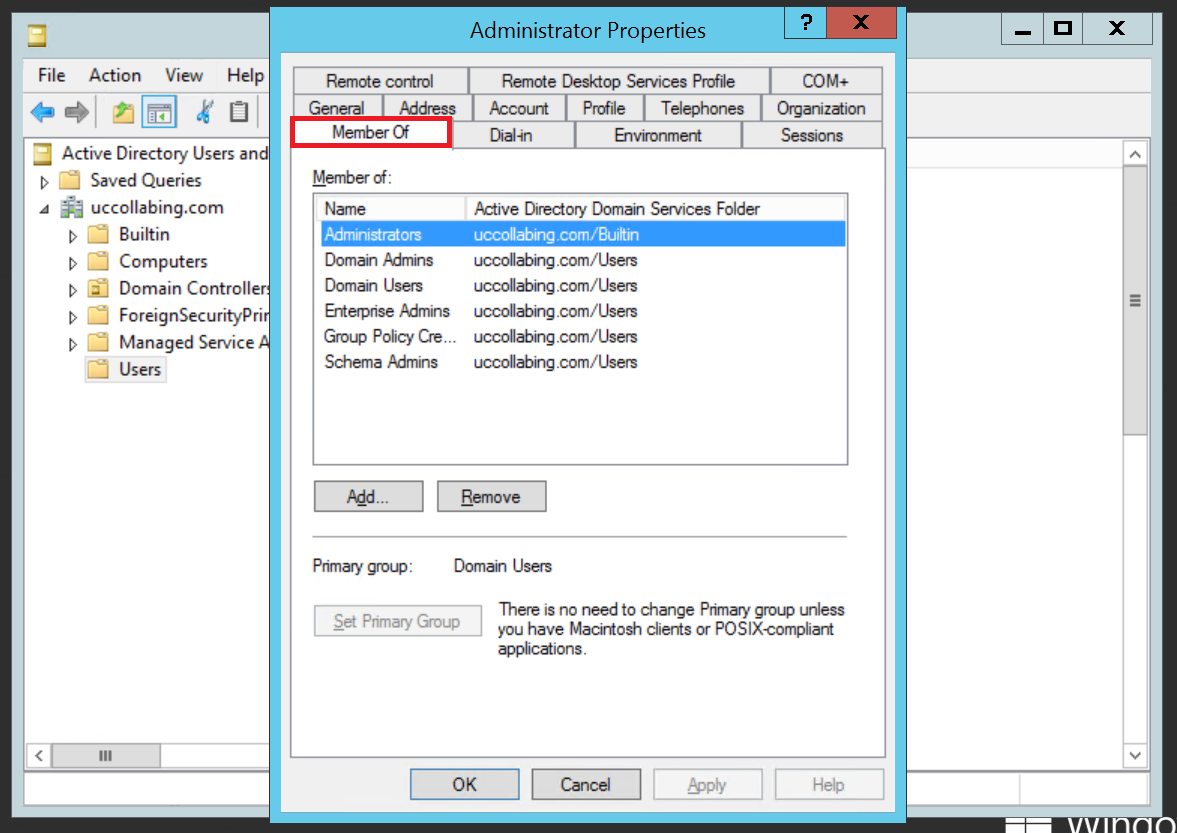Click the ForeignSecurityPrincipals folder icon

click(x=98, y=315)
